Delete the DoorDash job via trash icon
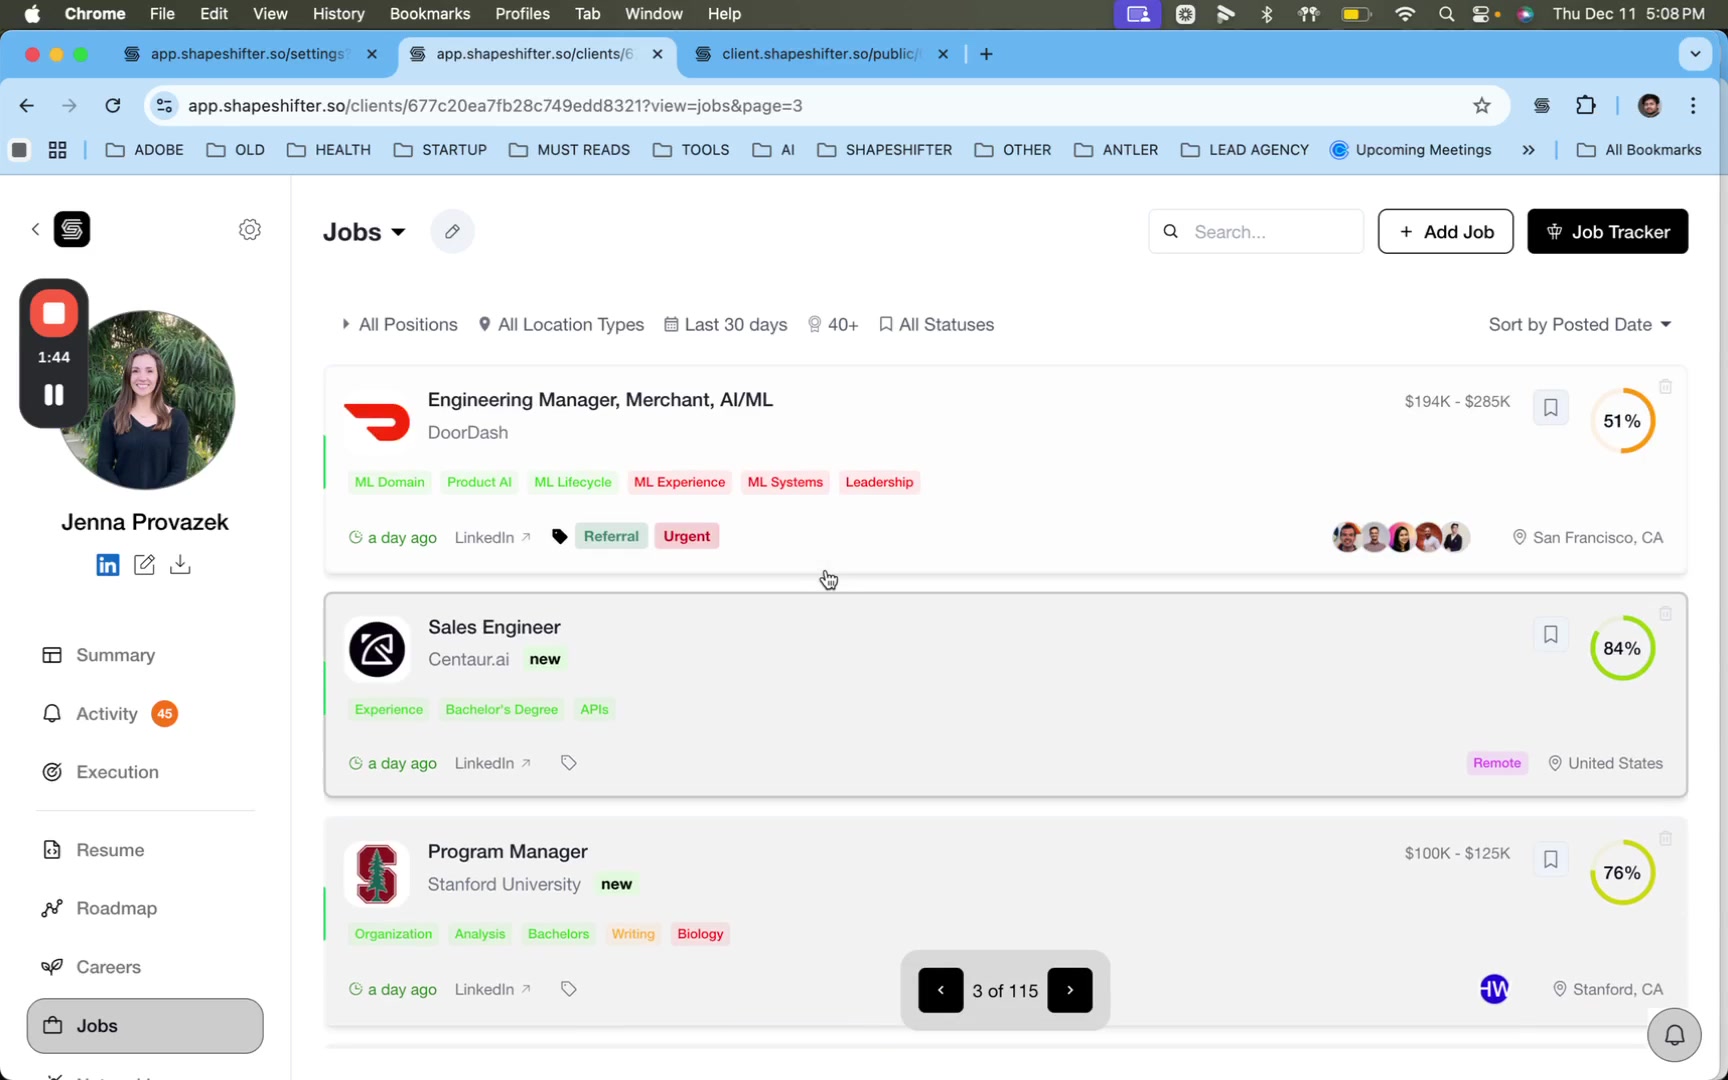Viewport: 1728px width, 1080px height. 1665,386
